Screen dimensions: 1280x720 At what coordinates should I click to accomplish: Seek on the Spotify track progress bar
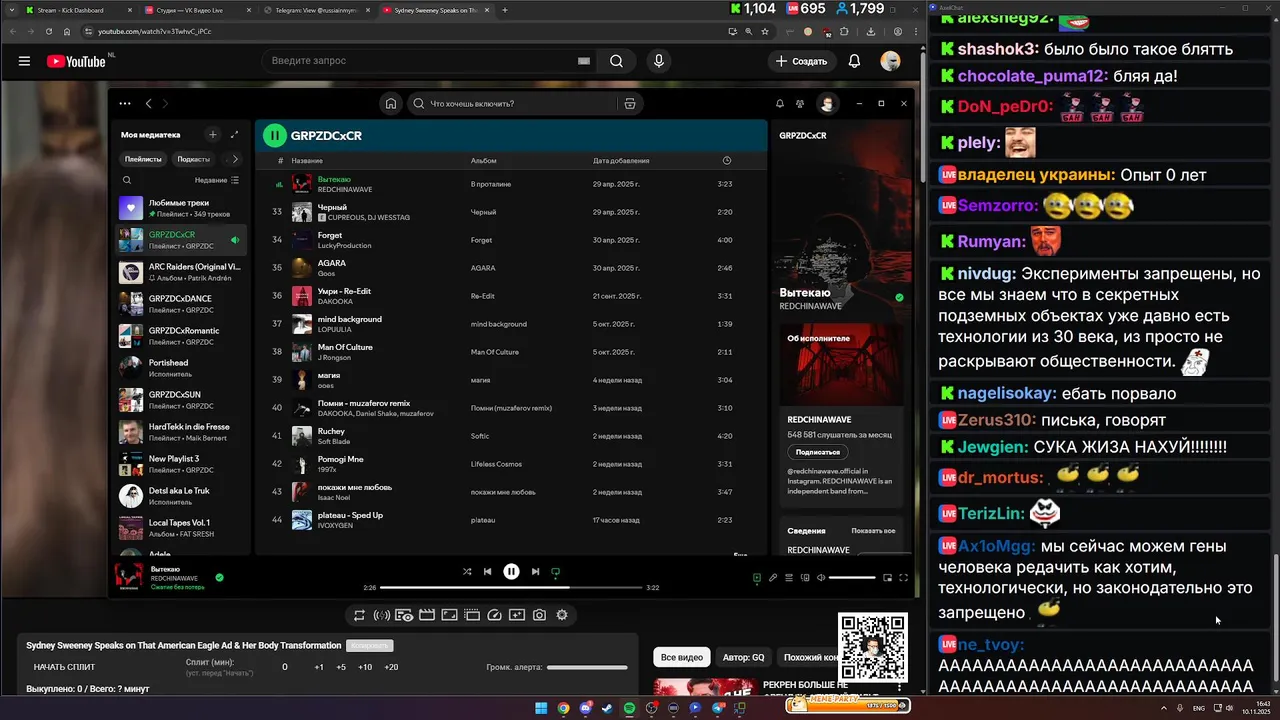coord(511,587)
